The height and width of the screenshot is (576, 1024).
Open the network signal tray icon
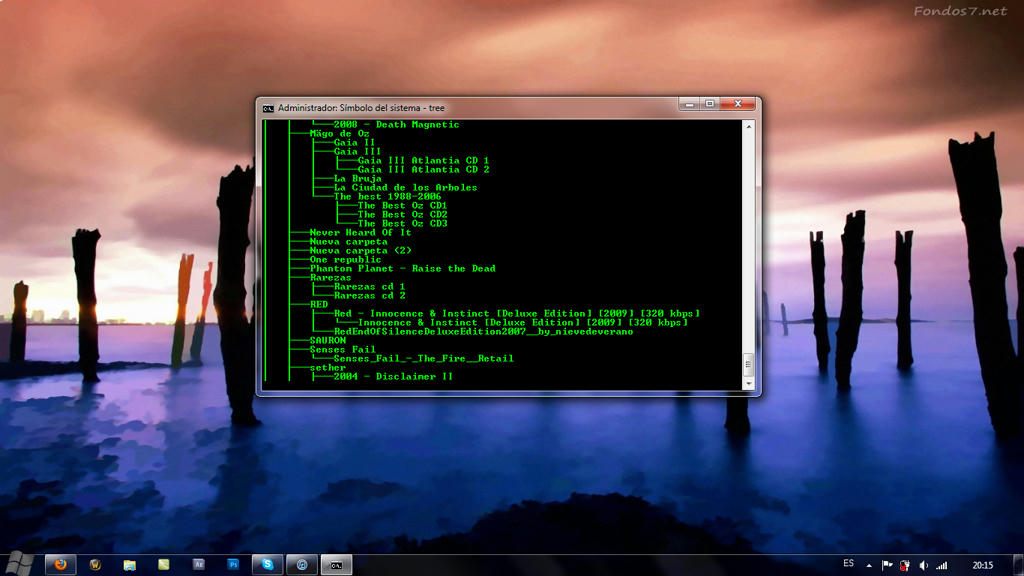click(x=942, y=565)
